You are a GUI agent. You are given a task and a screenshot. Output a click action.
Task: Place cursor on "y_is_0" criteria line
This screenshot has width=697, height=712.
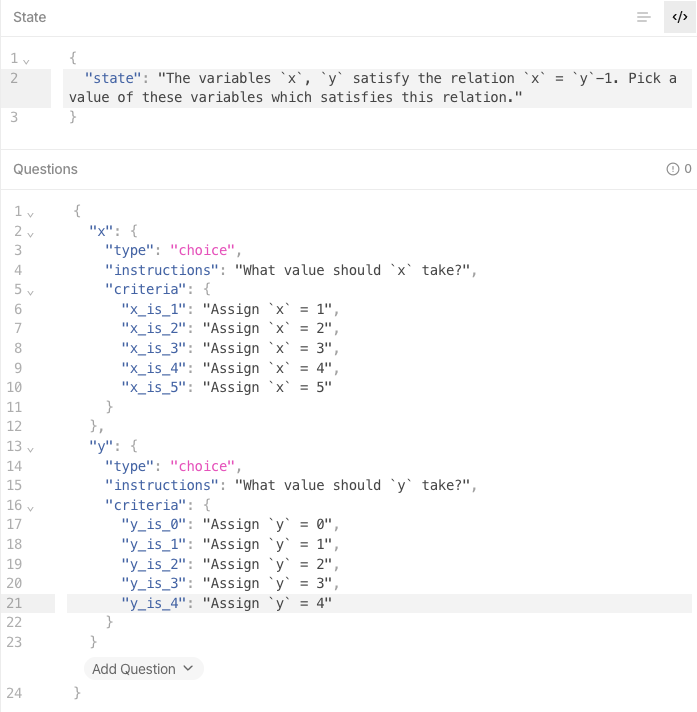click(230, 524)
